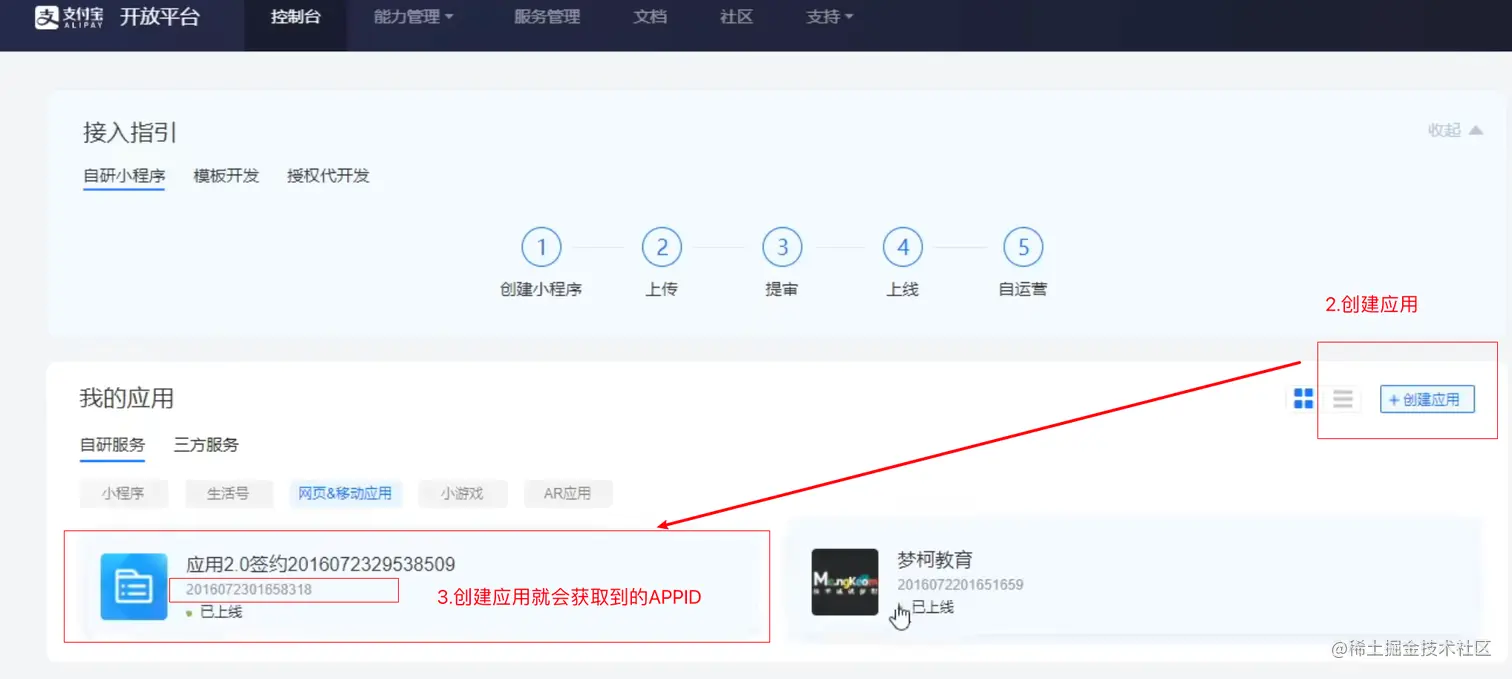Open 社区 in top navigation

pos(736,17)
